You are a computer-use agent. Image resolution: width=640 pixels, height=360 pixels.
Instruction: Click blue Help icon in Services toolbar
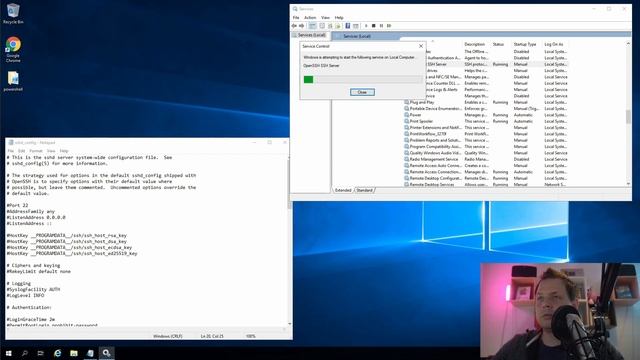(348, 26)
